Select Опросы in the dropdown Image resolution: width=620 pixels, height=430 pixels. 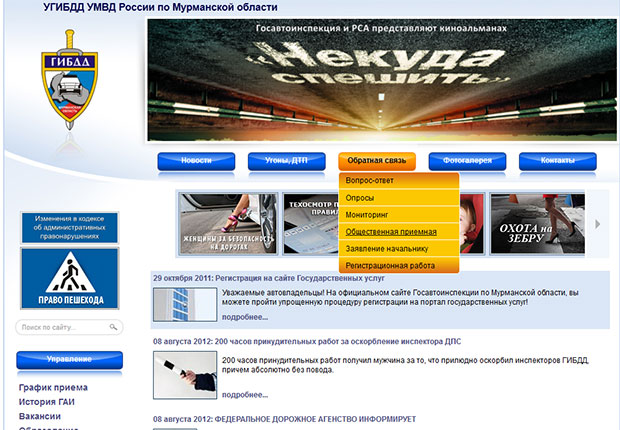[399, 198]
